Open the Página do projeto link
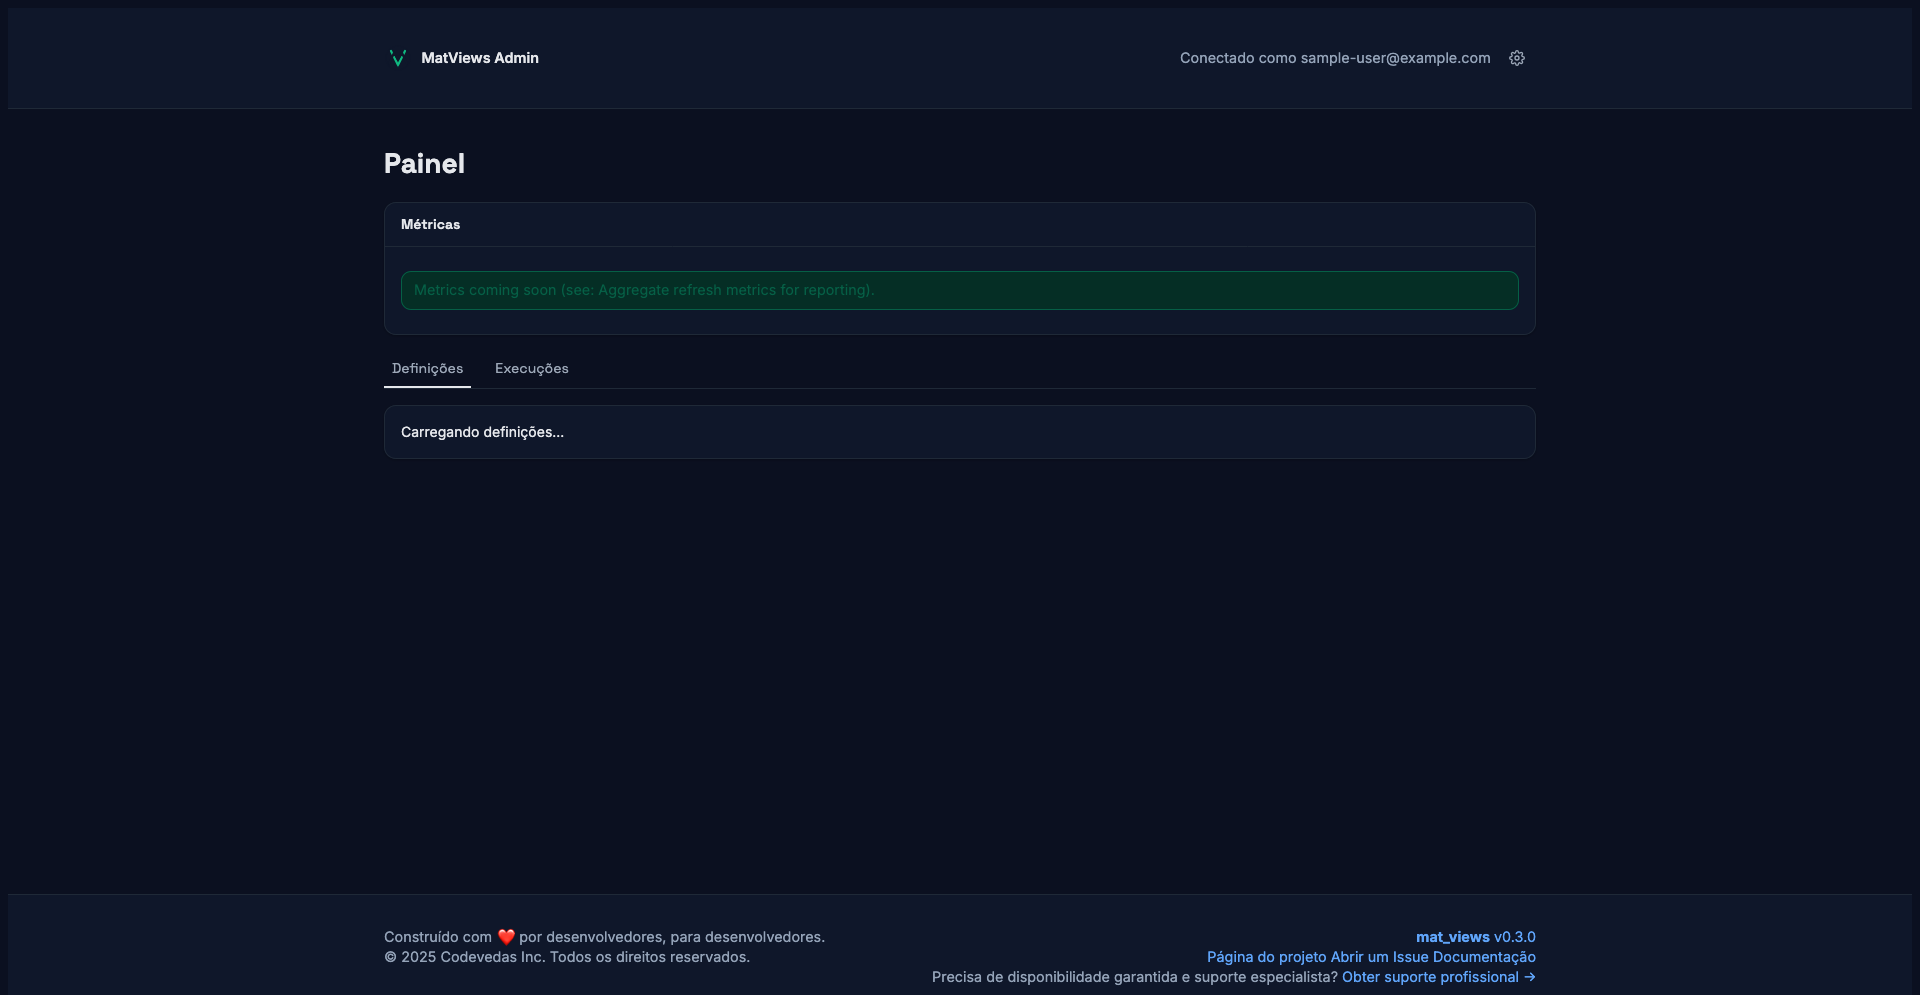The image size is (1920, 995). pos(1266,957)
